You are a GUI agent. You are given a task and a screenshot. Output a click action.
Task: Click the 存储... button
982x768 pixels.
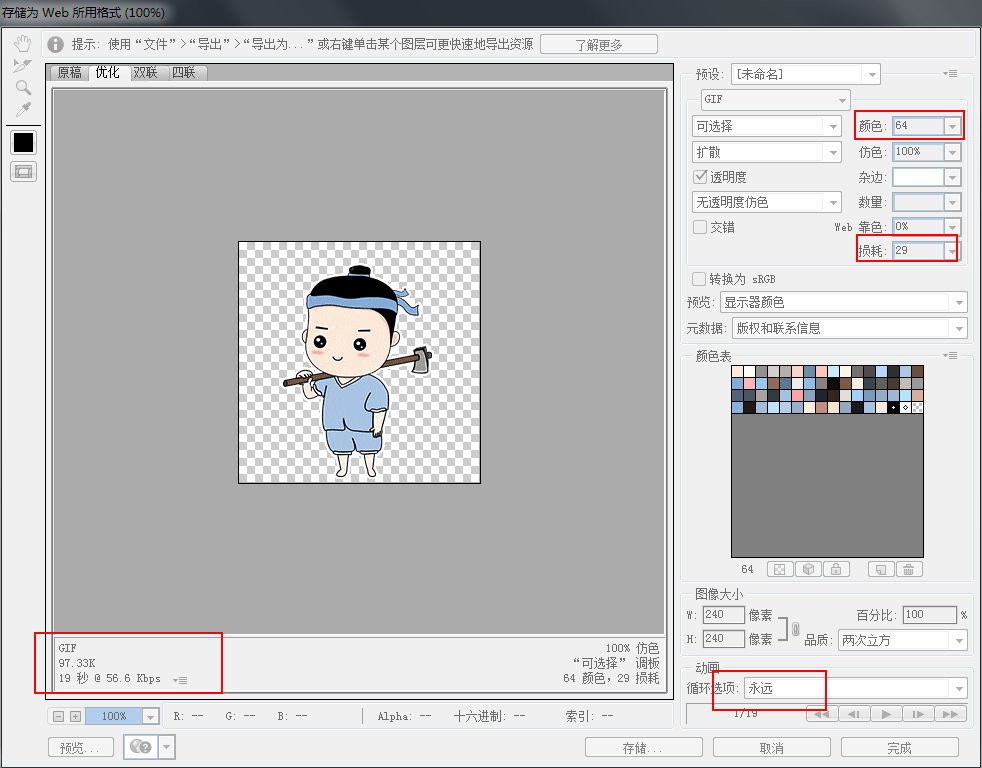643,747
